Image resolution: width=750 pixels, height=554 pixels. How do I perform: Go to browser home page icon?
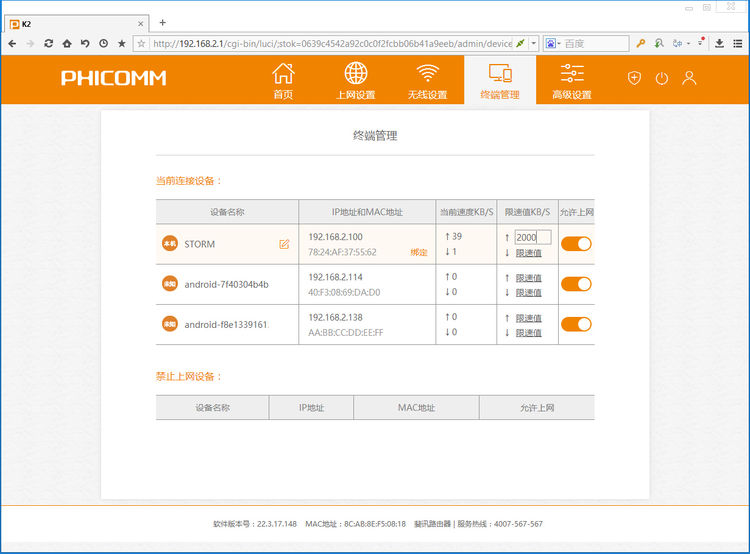pos(67,44)
